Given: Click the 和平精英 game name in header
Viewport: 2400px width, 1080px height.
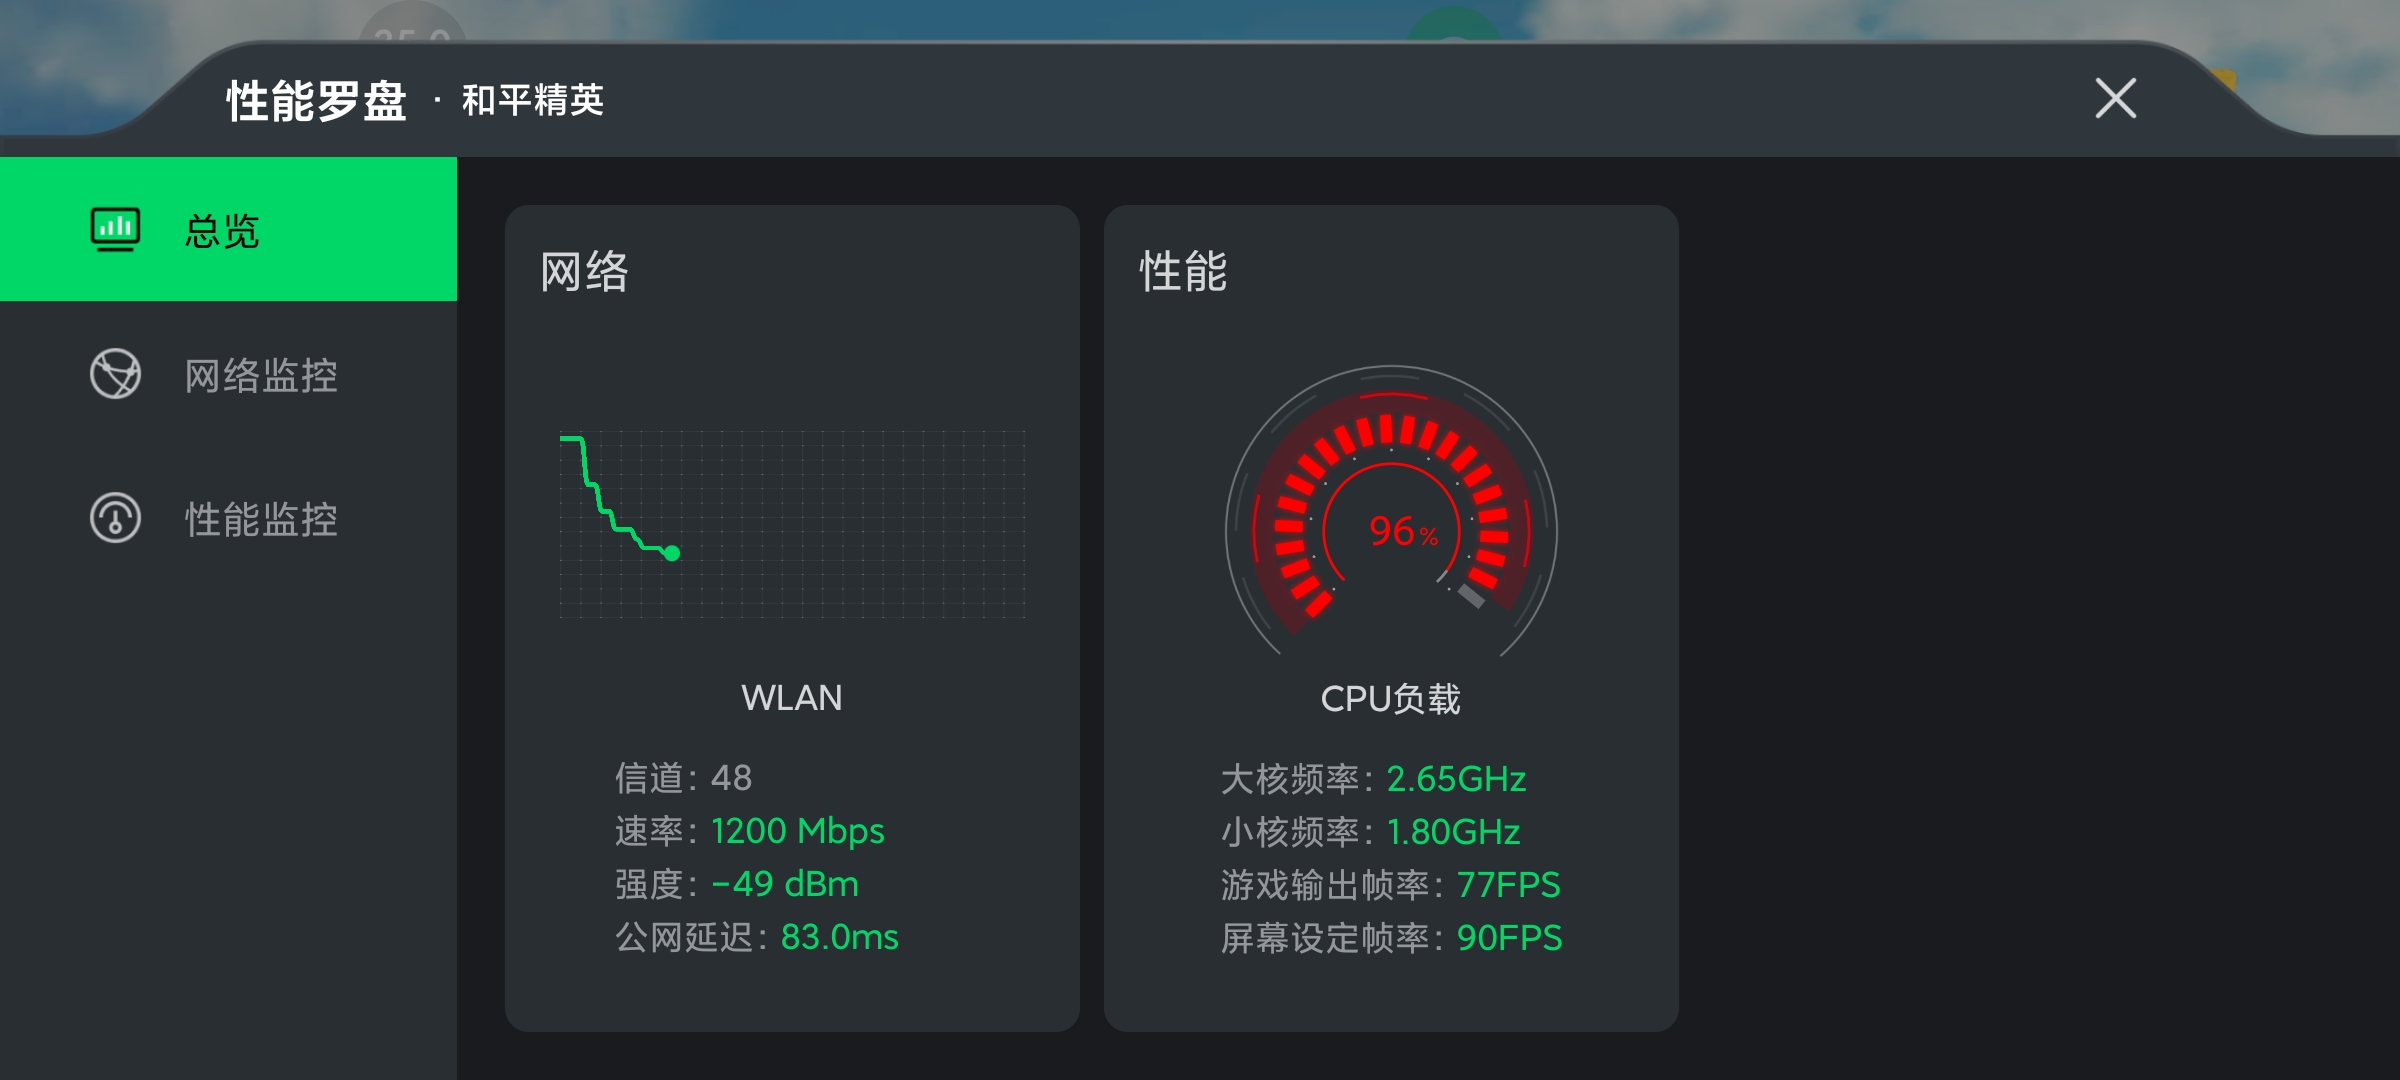Looking at the screenshot, I should (x=532, y=99).
